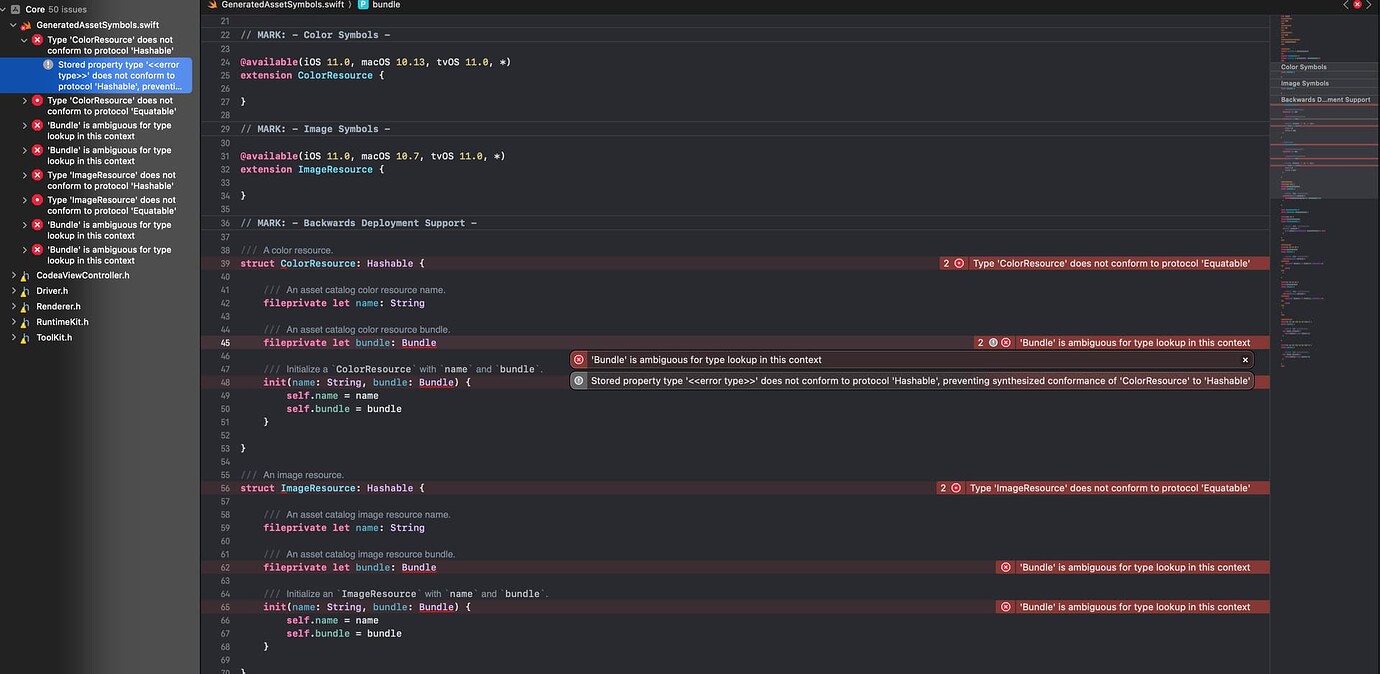The image size is (1380, 674).
Task: Click the note icon in the 'Stored property type' popup row
Action: click(579, 380)
